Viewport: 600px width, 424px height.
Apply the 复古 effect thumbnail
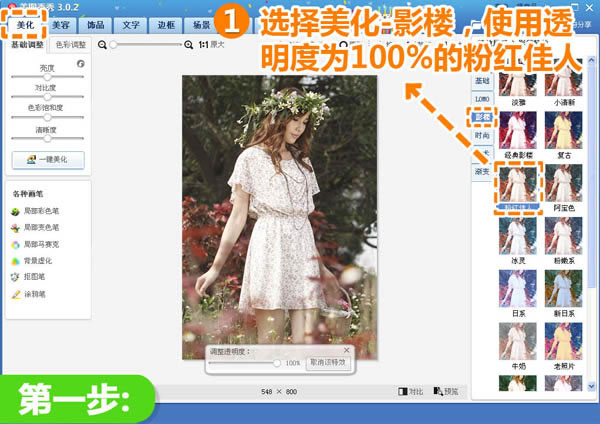click(563, 130)
